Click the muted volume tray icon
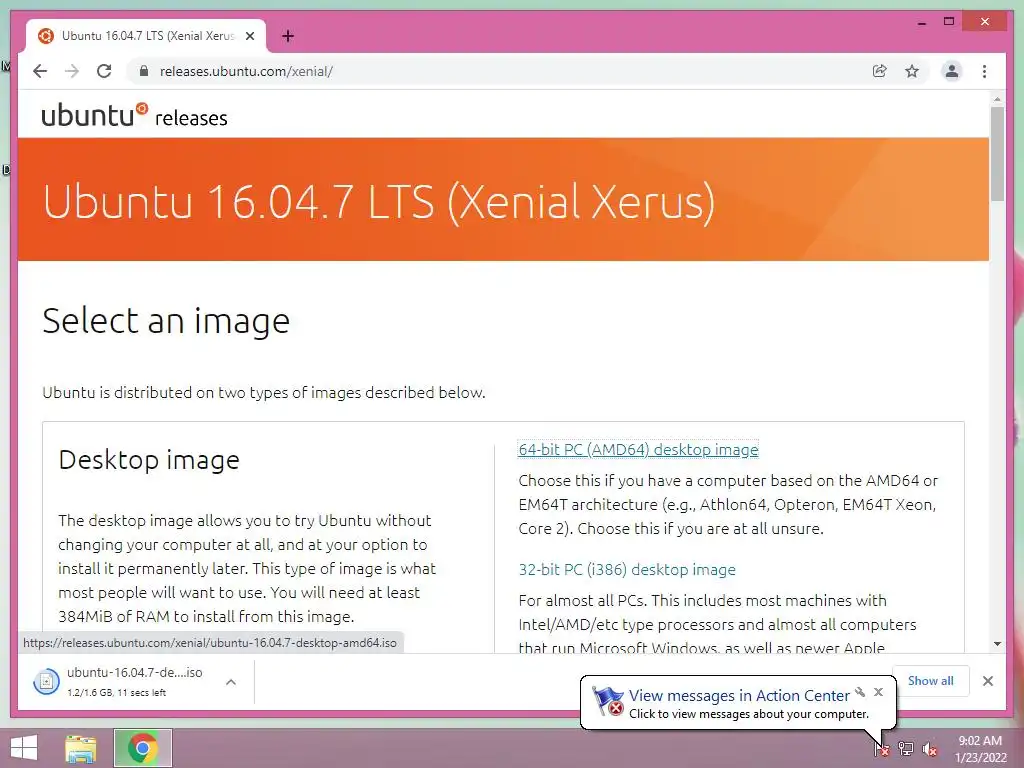The width and height of the screenshot is (1024, 768). tap(930, 748)
